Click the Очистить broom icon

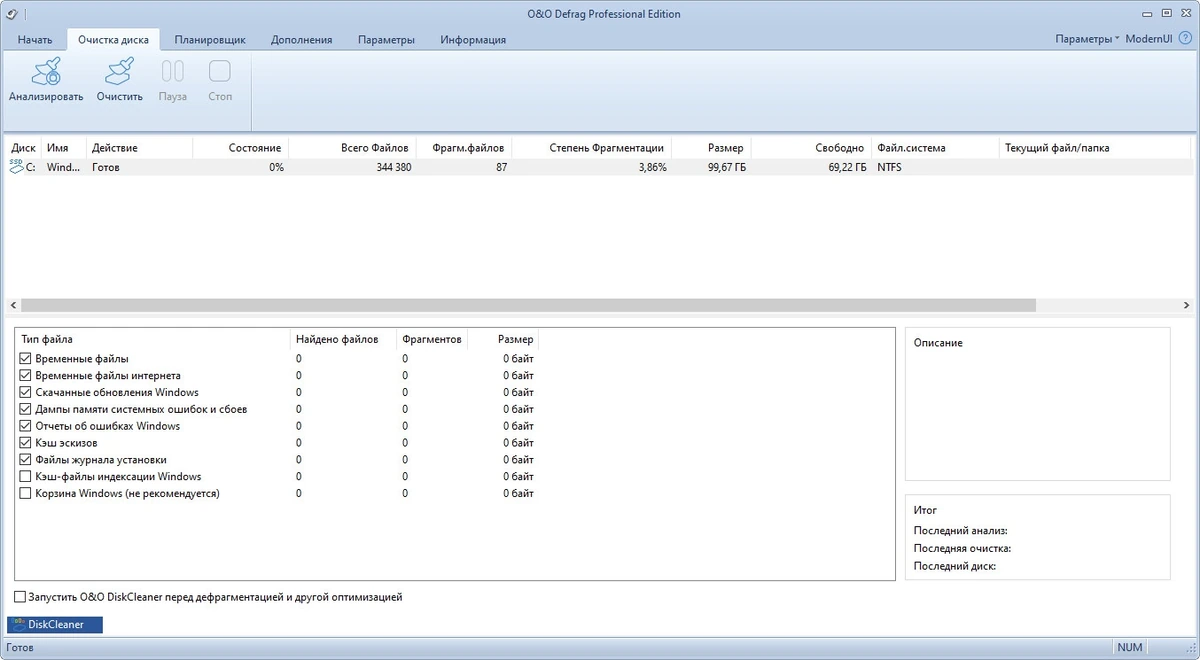point(119,72)
